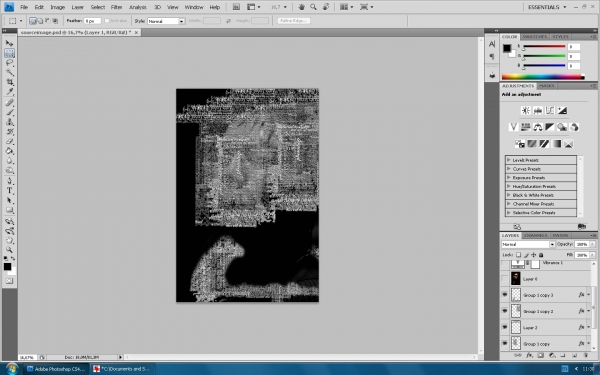Select the History Brush tool
600x375 pixels.
[x=10, y=132]
